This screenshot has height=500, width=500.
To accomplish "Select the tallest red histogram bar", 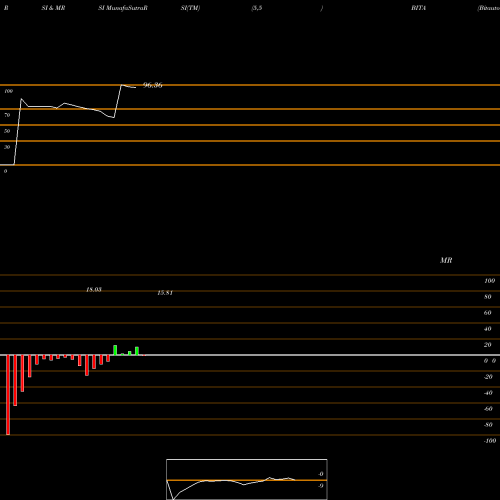I will pos(8,395).
